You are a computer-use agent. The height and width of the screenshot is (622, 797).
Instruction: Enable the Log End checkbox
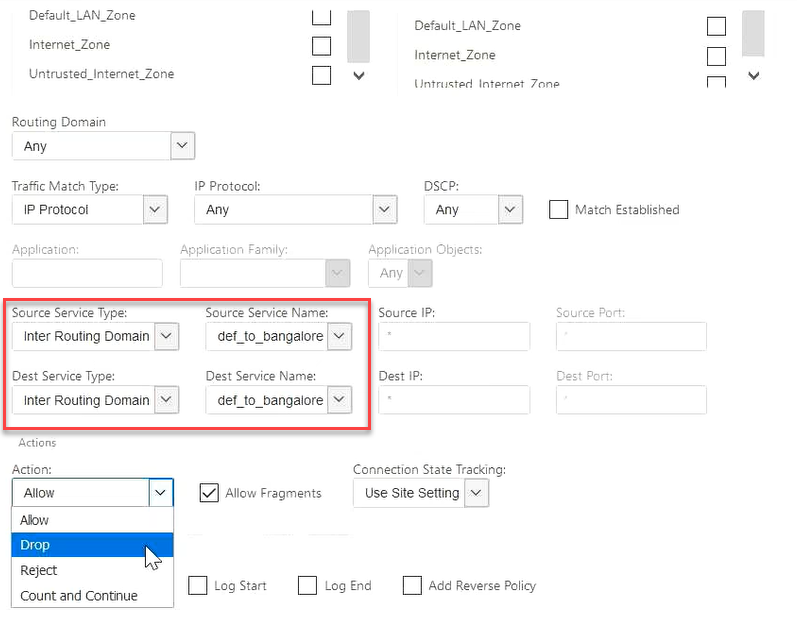click(x=308, y=585)
